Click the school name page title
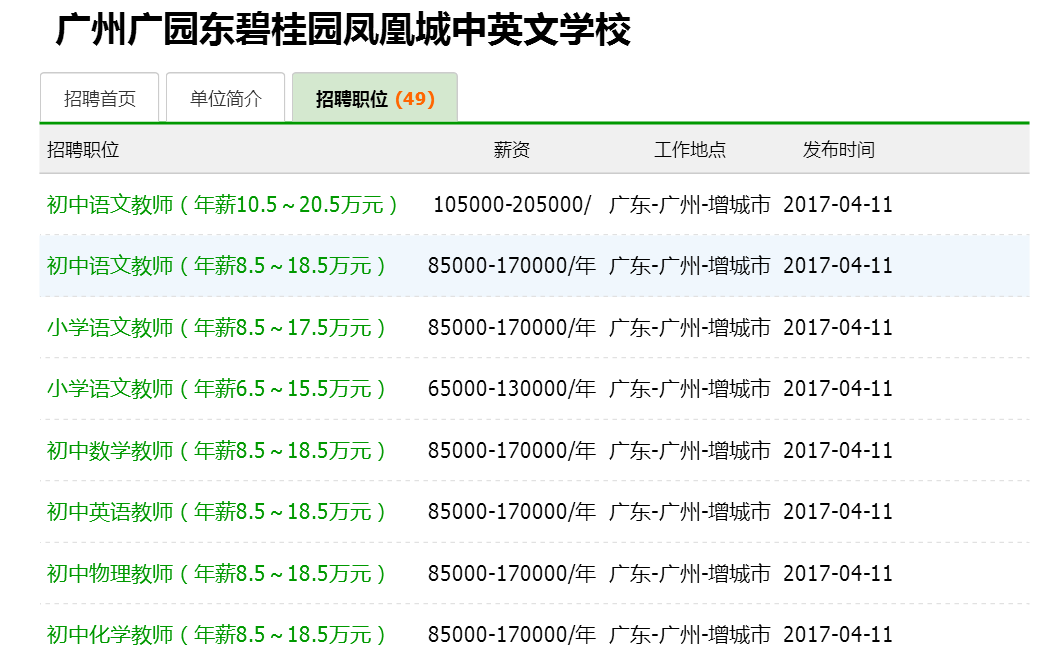 pyautogui.click(x=343, y=31)
